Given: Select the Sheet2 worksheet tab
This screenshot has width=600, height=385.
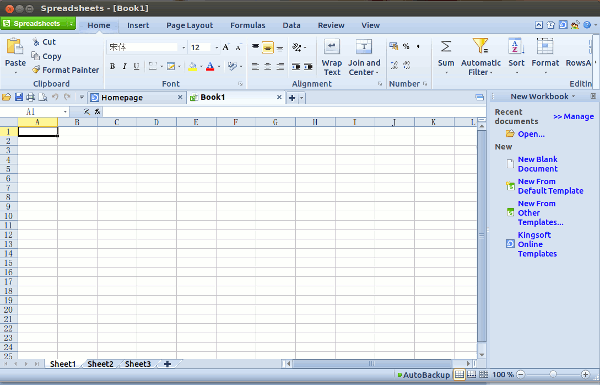Looking at the screenshot, I should (100, 364).
